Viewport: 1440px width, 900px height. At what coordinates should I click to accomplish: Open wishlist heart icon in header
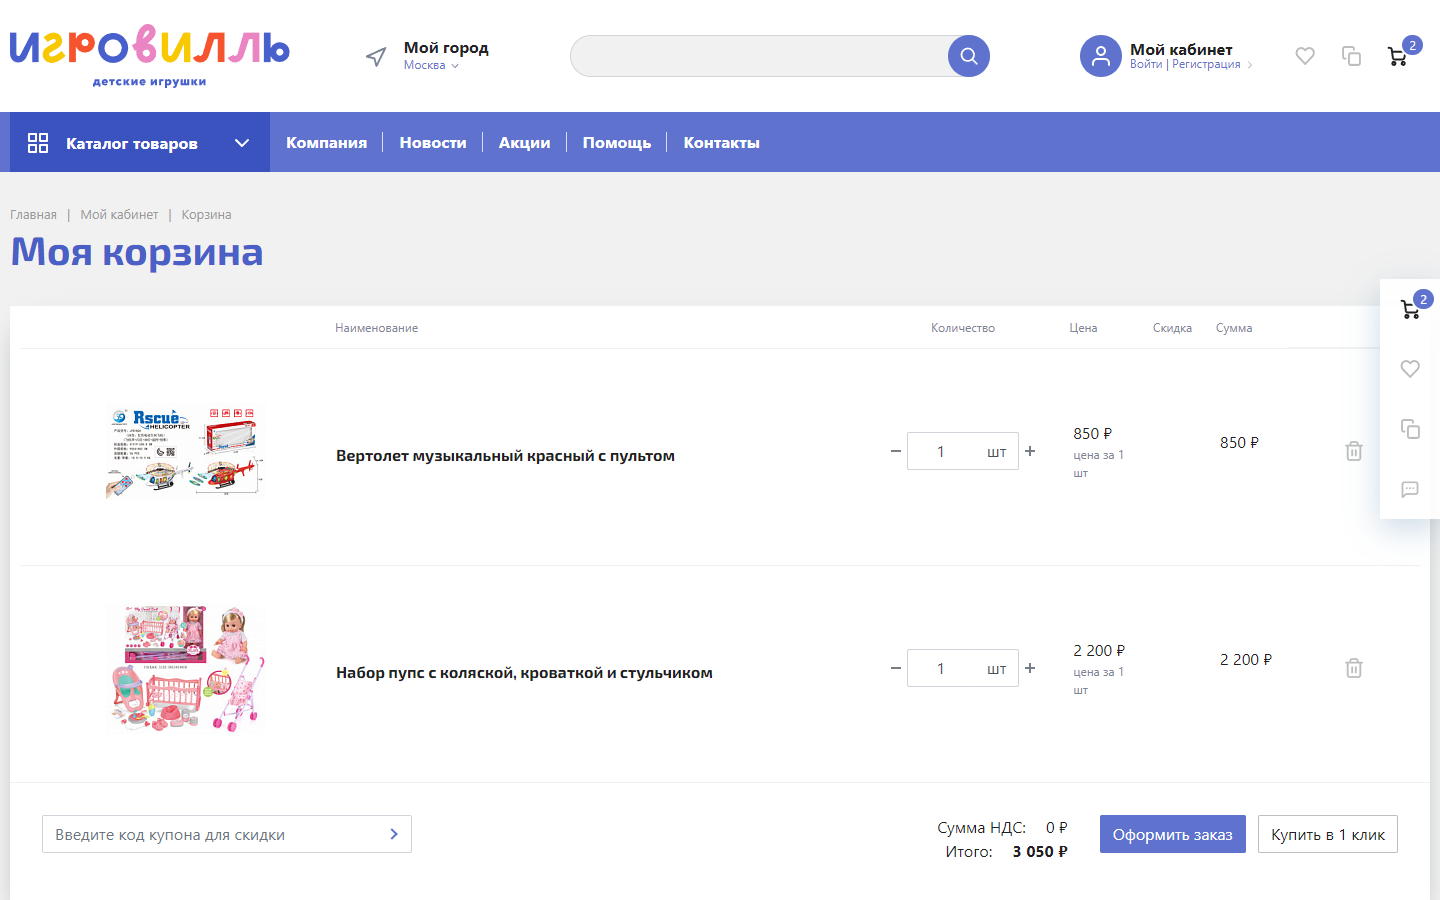1305,56
